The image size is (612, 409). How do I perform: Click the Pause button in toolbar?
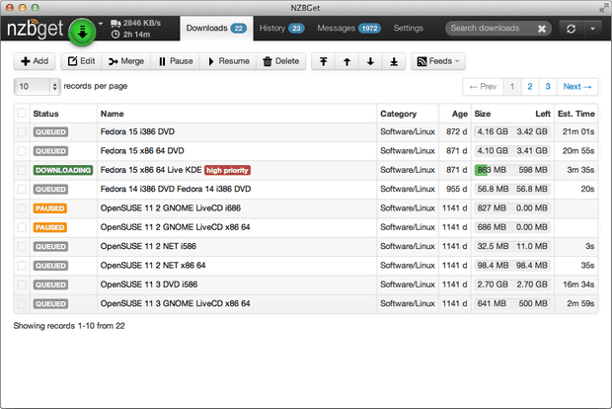coord(176,61)
